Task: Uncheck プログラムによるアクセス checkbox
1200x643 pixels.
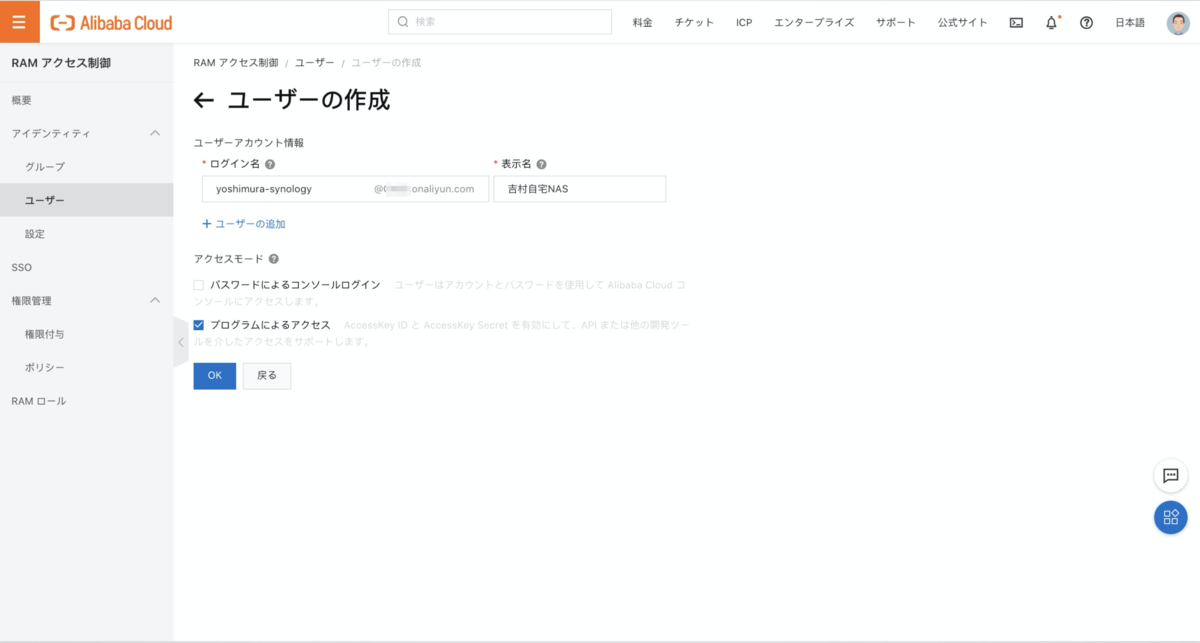Action: [199, 325]
